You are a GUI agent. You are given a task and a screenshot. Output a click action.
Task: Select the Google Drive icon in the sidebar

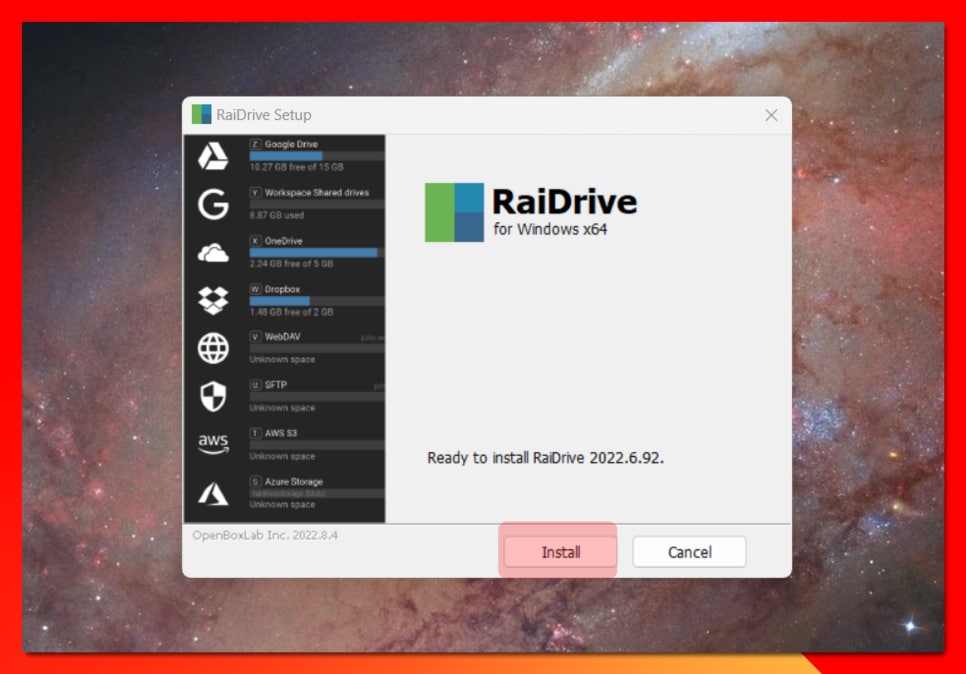click(x=213, y=156)
